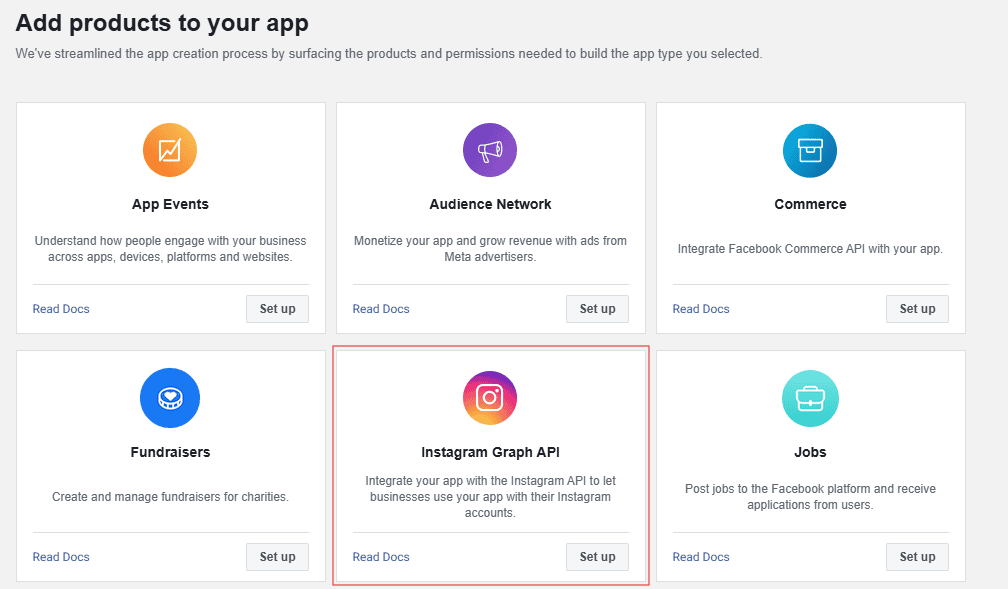This screenshot has height=589, width=1008.
Task: Click the Audience Network megaphone icon
Action: (x=490, y=151)
